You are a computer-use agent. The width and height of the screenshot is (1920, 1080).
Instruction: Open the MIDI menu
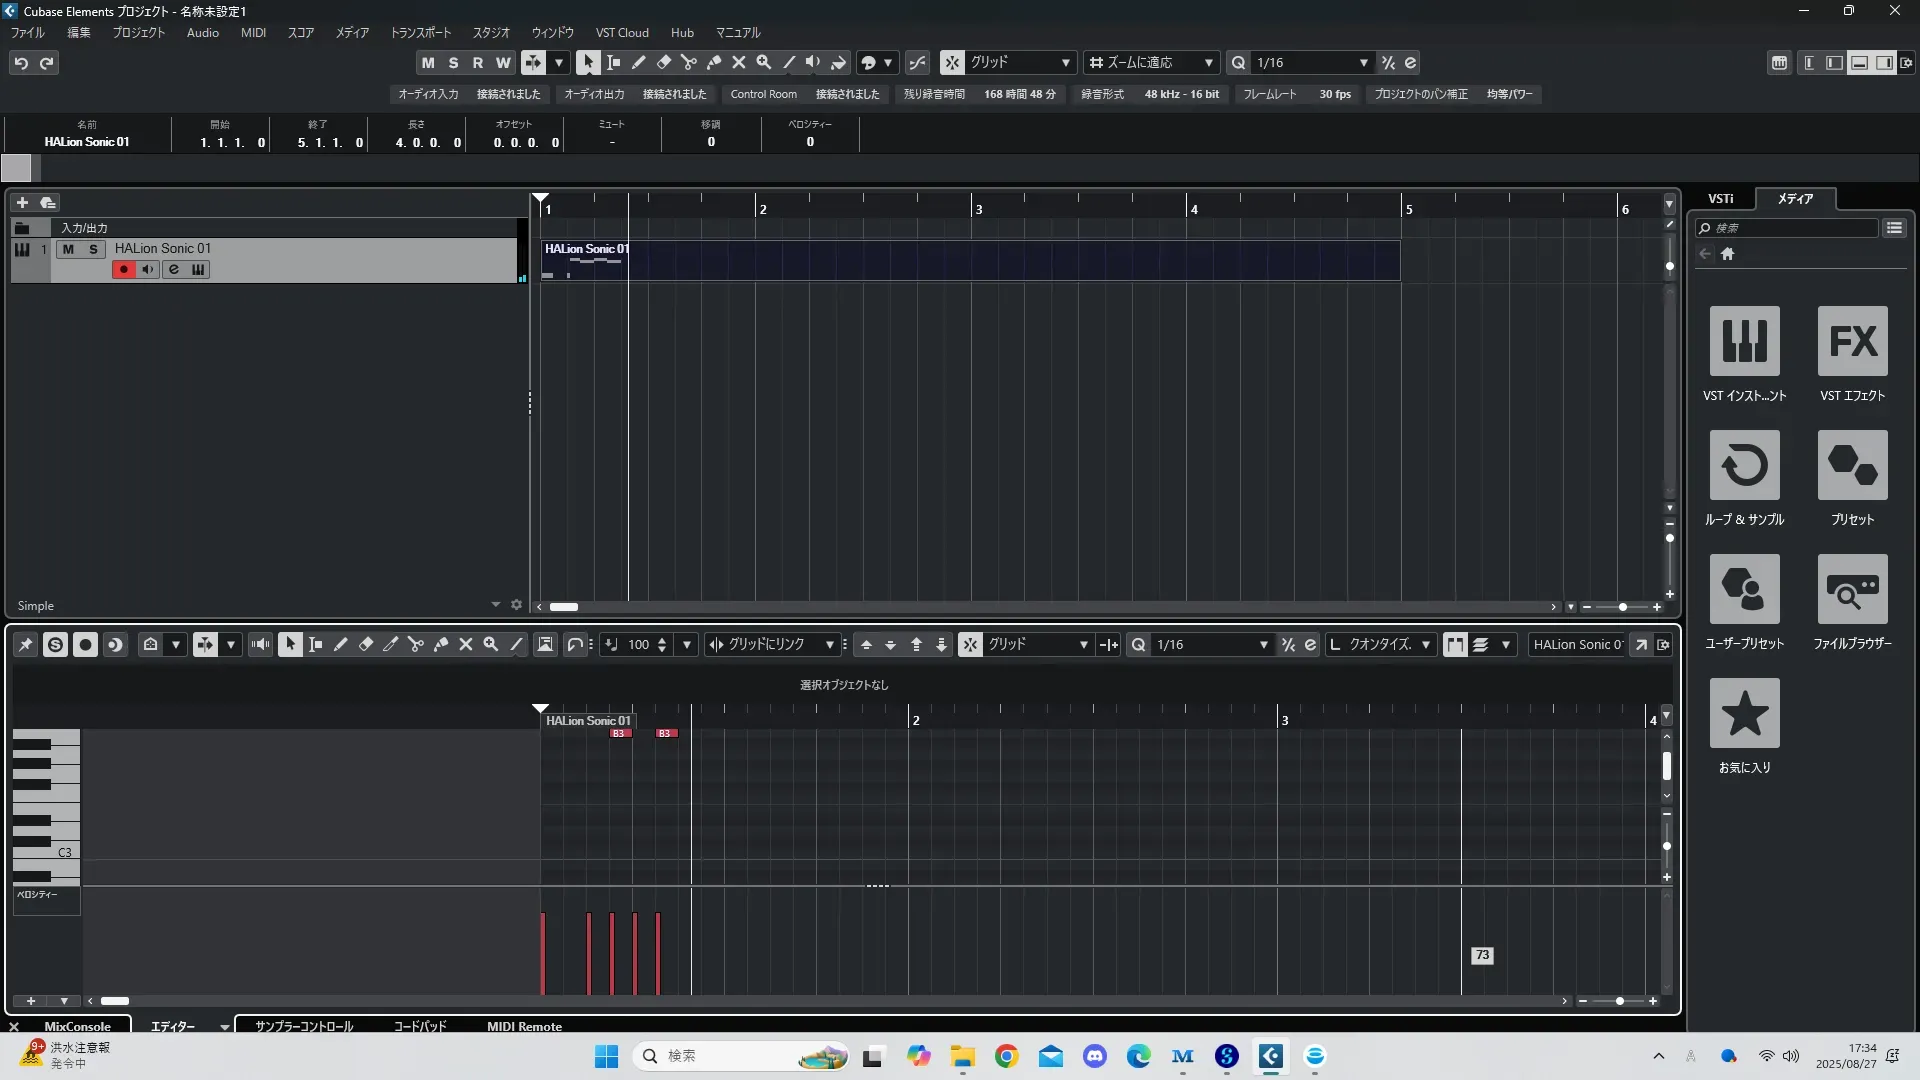click(x=253, y=33)
